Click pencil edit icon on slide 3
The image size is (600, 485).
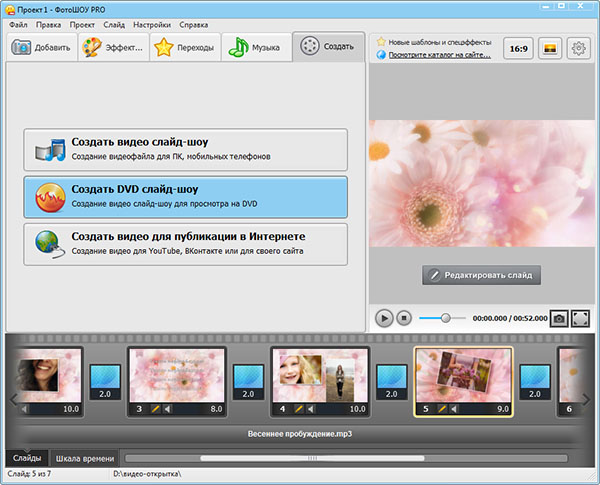pos(155,409)
